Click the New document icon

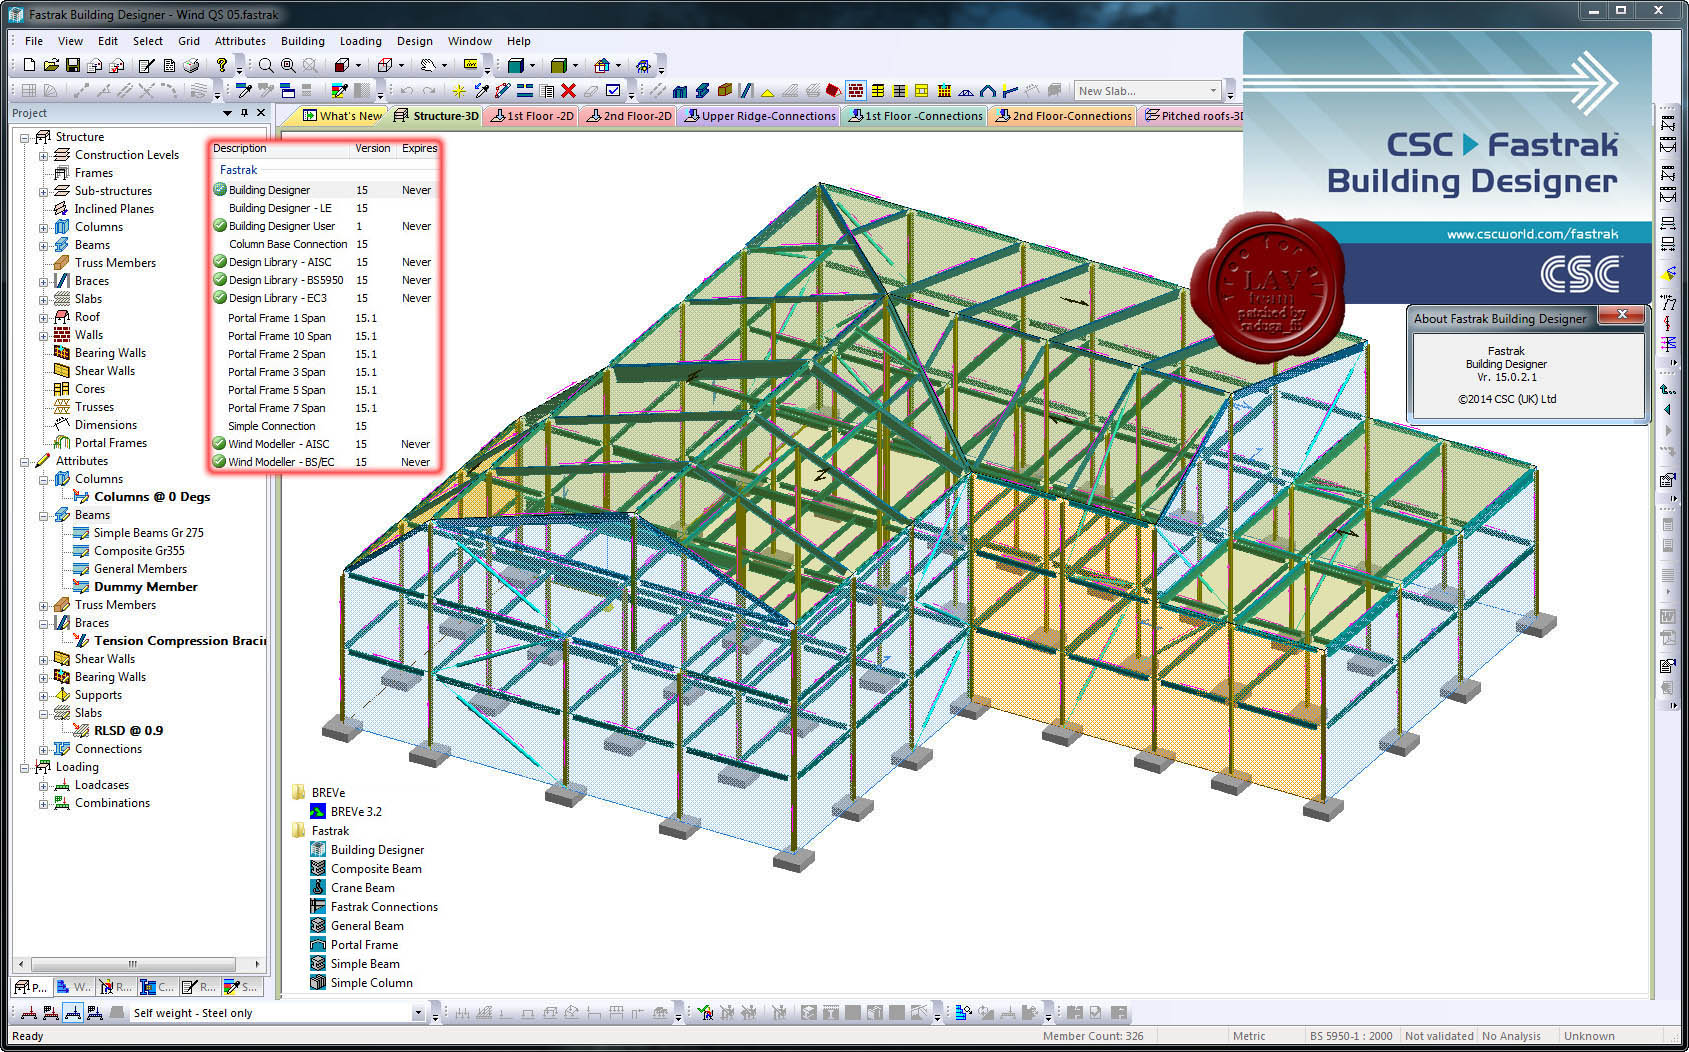[x=29, y=65]
